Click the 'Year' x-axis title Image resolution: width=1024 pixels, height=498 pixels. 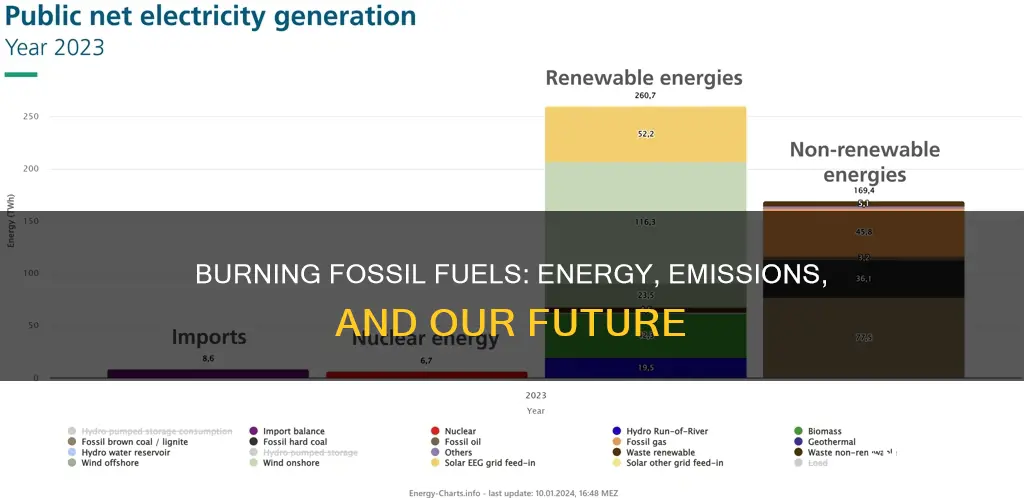(x=536, y=411)
